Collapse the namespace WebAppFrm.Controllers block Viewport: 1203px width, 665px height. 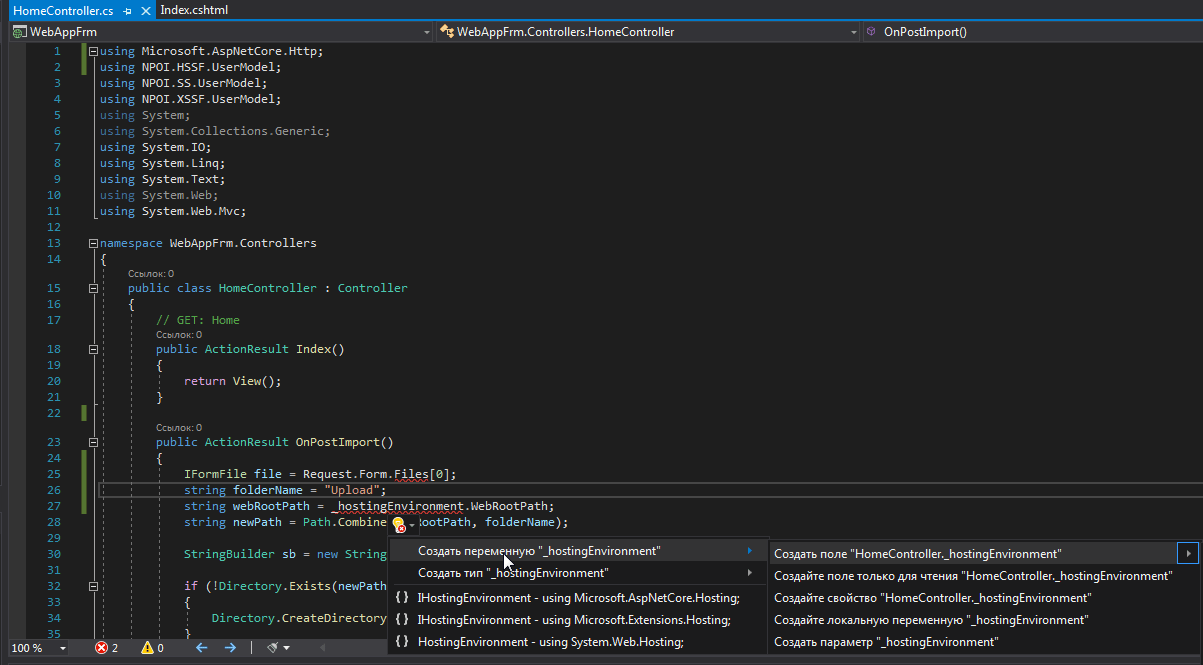[x=93, y=243]
